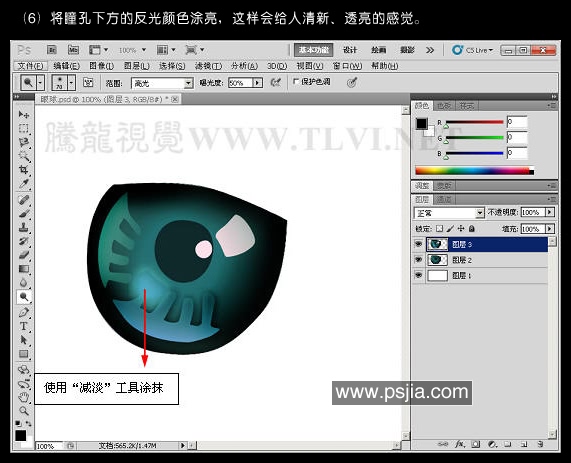Select the Hand tool

(24, 397)
